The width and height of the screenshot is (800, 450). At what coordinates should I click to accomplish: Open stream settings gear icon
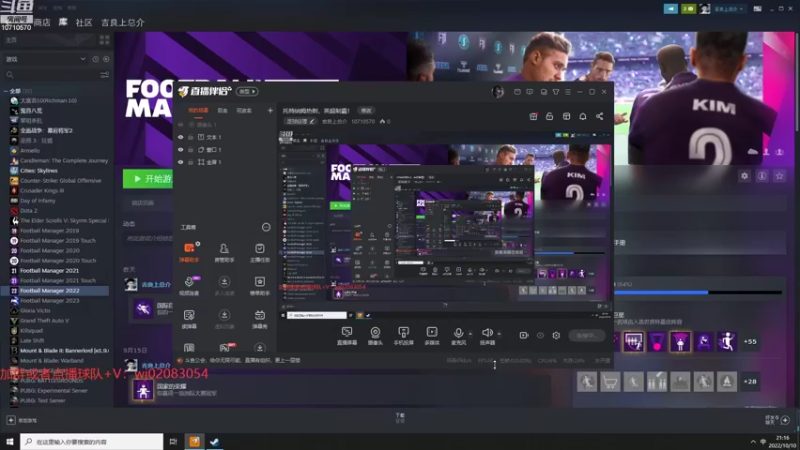pyautogui.click(x=556, y=335)
